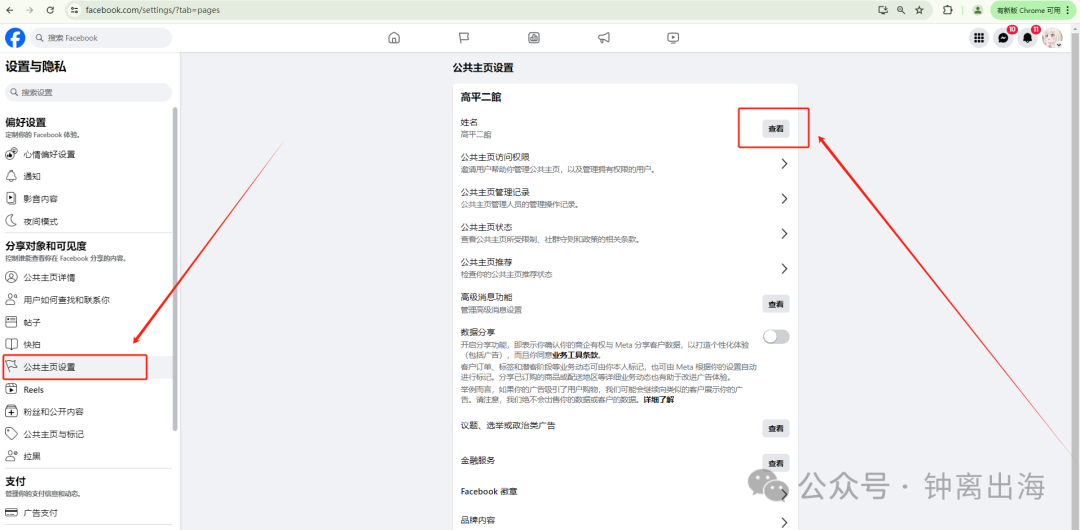1080x530 pixels.
Task: Open the 业务工具条款 link
Action: tap(576, 355)
